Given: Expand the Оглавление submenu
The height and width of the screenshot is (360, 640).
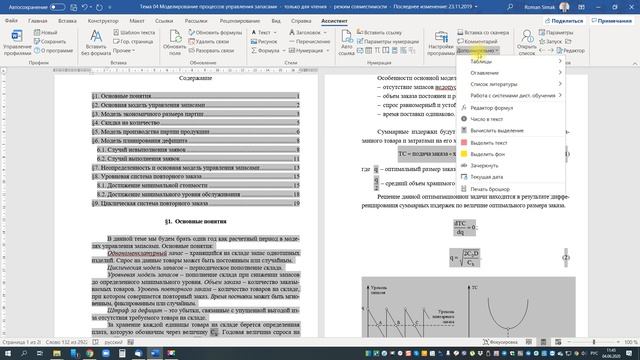Looking at the screenshot, I should [x=511, y=73].
